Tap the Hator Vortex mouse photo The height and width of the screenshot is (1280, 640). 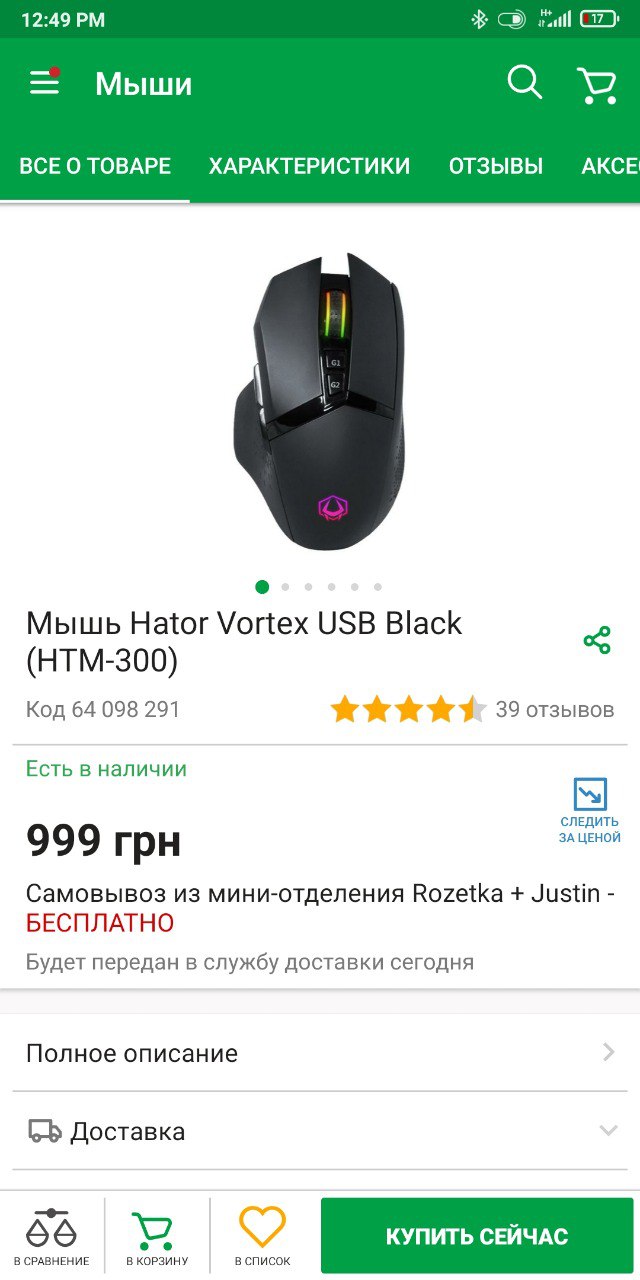[320, 400]
